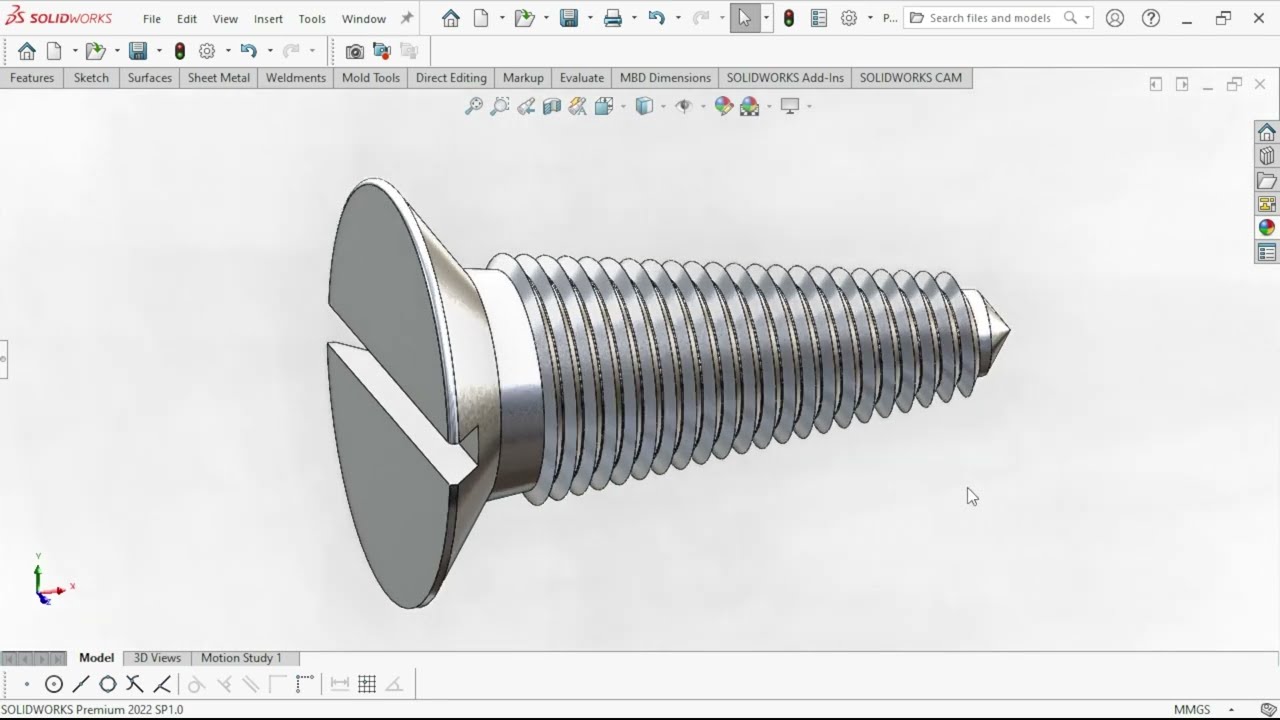Click the Previous View icon

526,106
